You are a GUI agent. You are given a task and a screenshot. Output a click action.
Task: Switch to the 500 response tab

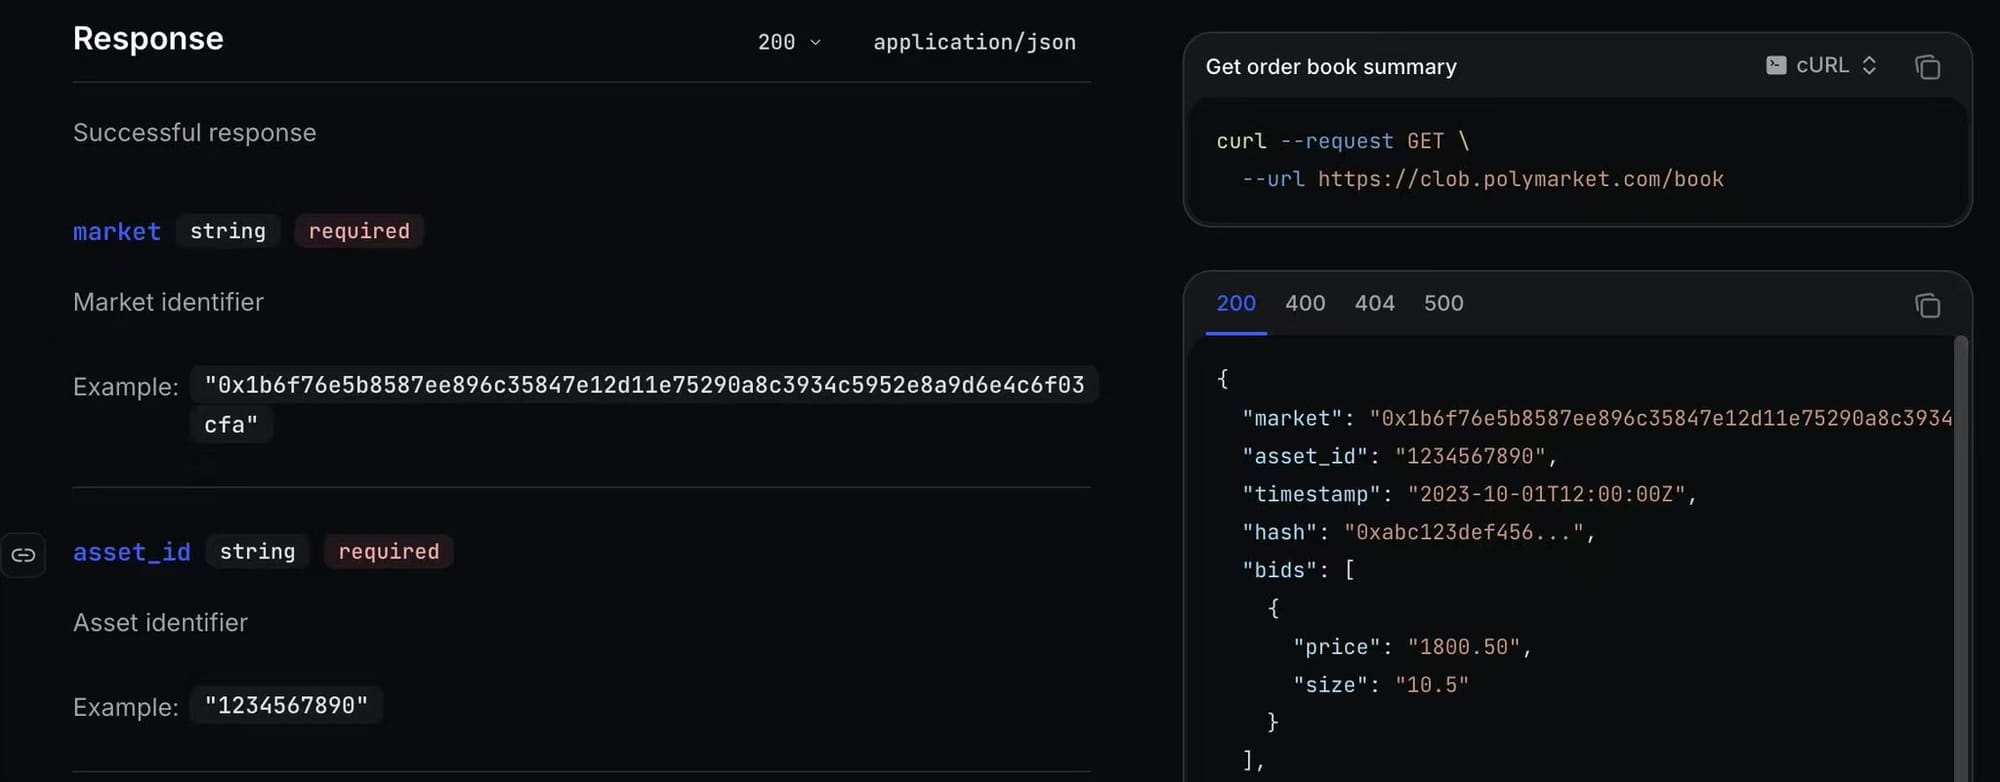(x=1443, y=303)
